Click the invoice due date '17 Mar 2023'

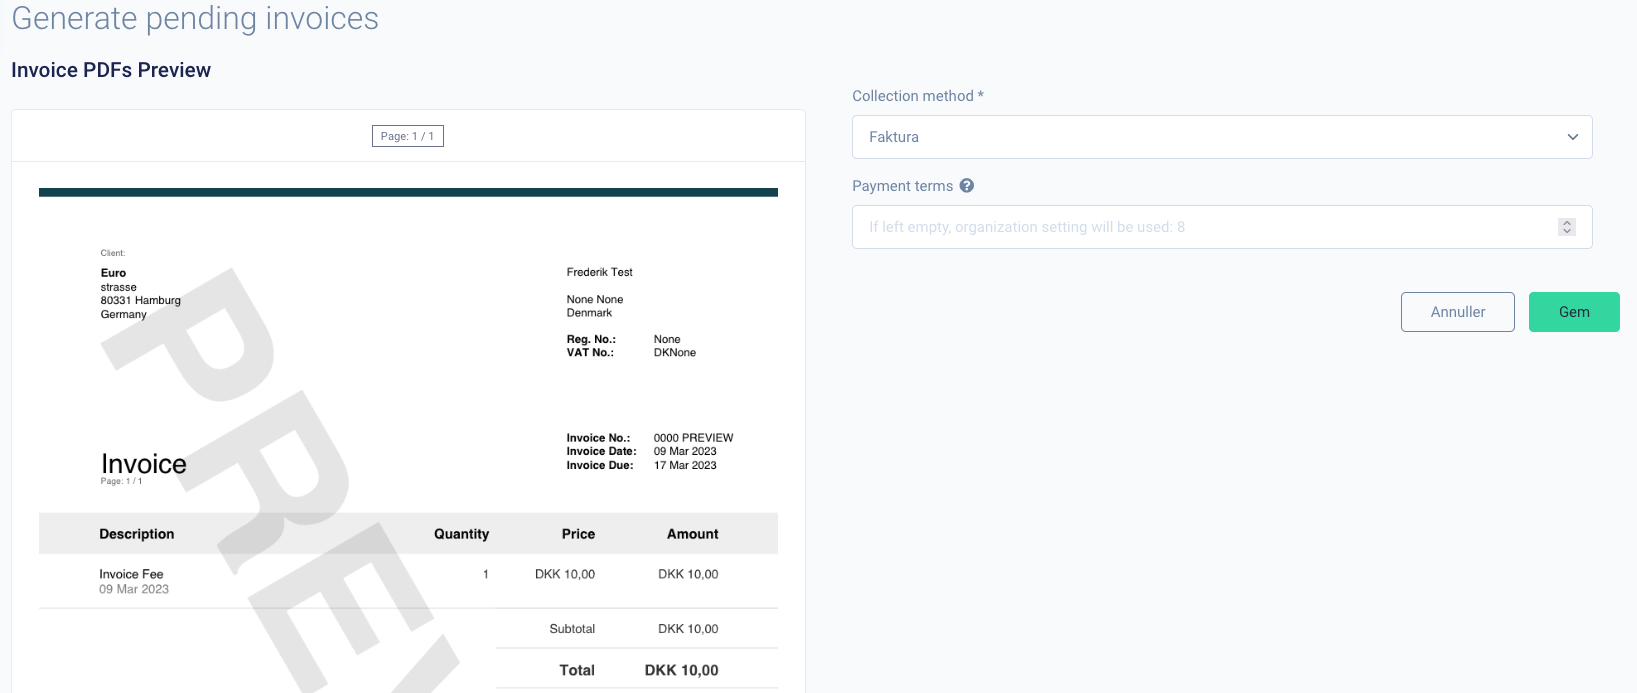[x=685, y=465]
